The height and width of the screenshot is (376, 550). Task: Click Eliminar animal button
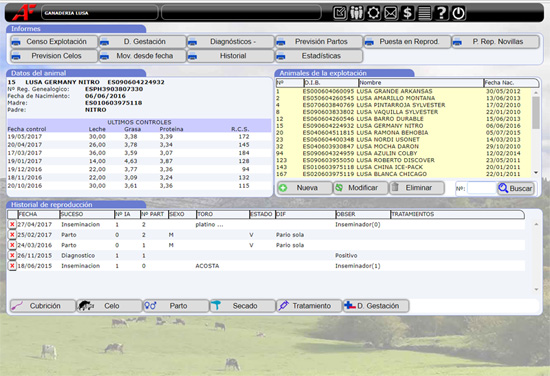tap(417, 188)
